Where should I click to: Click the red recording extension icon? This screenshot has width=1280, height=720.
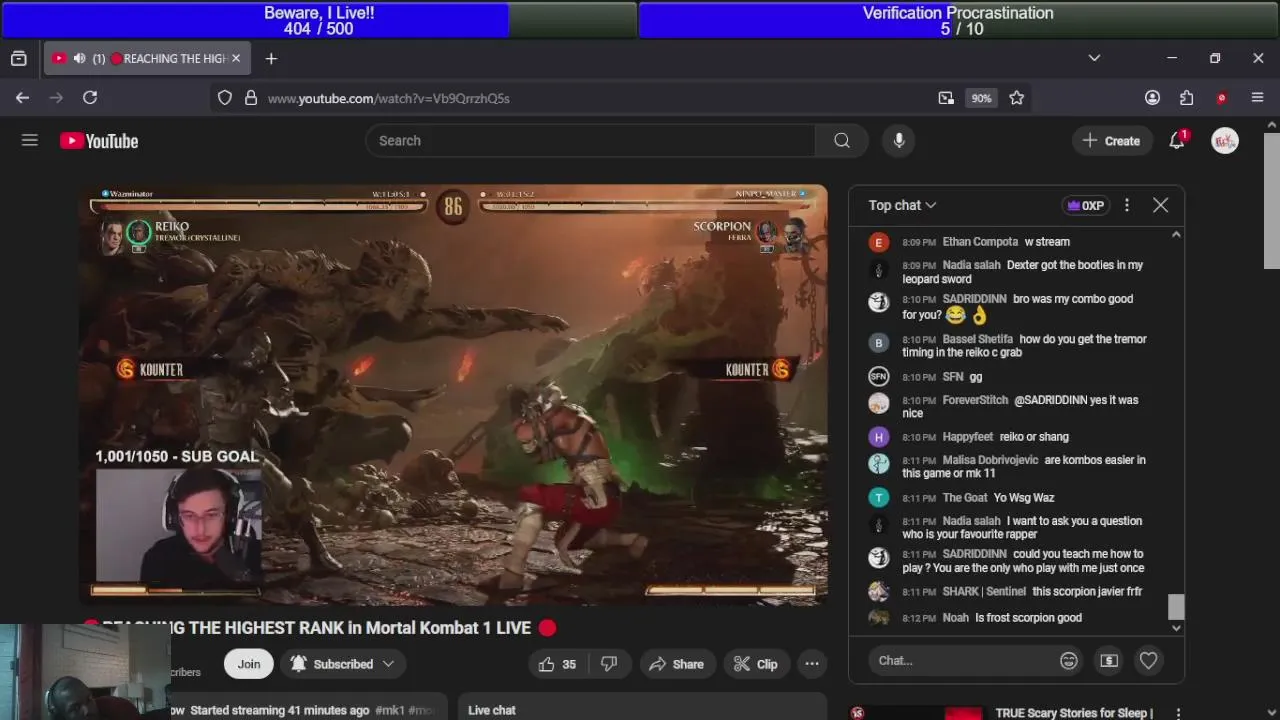[x=1221, y=98]
